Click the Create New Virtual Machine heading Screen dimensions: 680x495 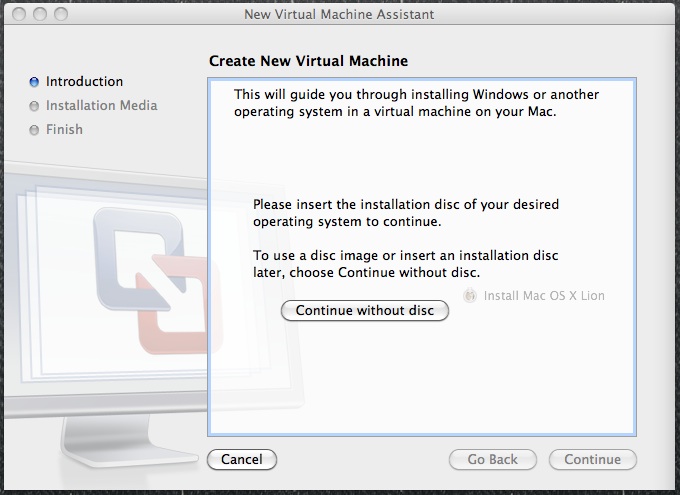[x=308, y=61]
